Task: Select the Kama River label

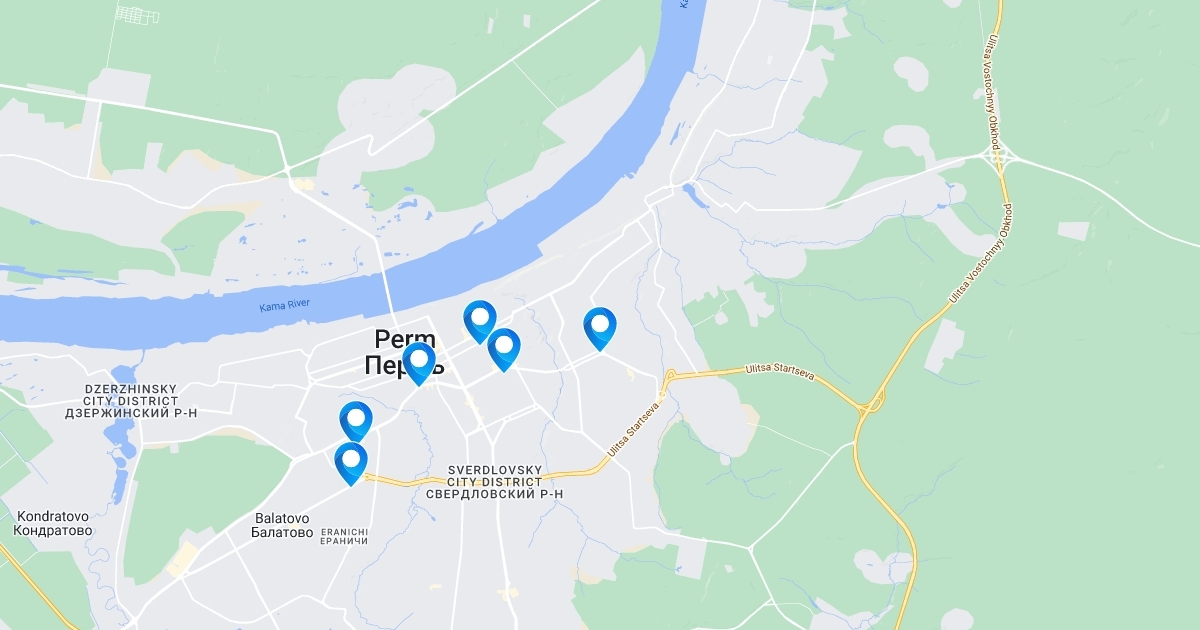Action: (x=286, y=306)
